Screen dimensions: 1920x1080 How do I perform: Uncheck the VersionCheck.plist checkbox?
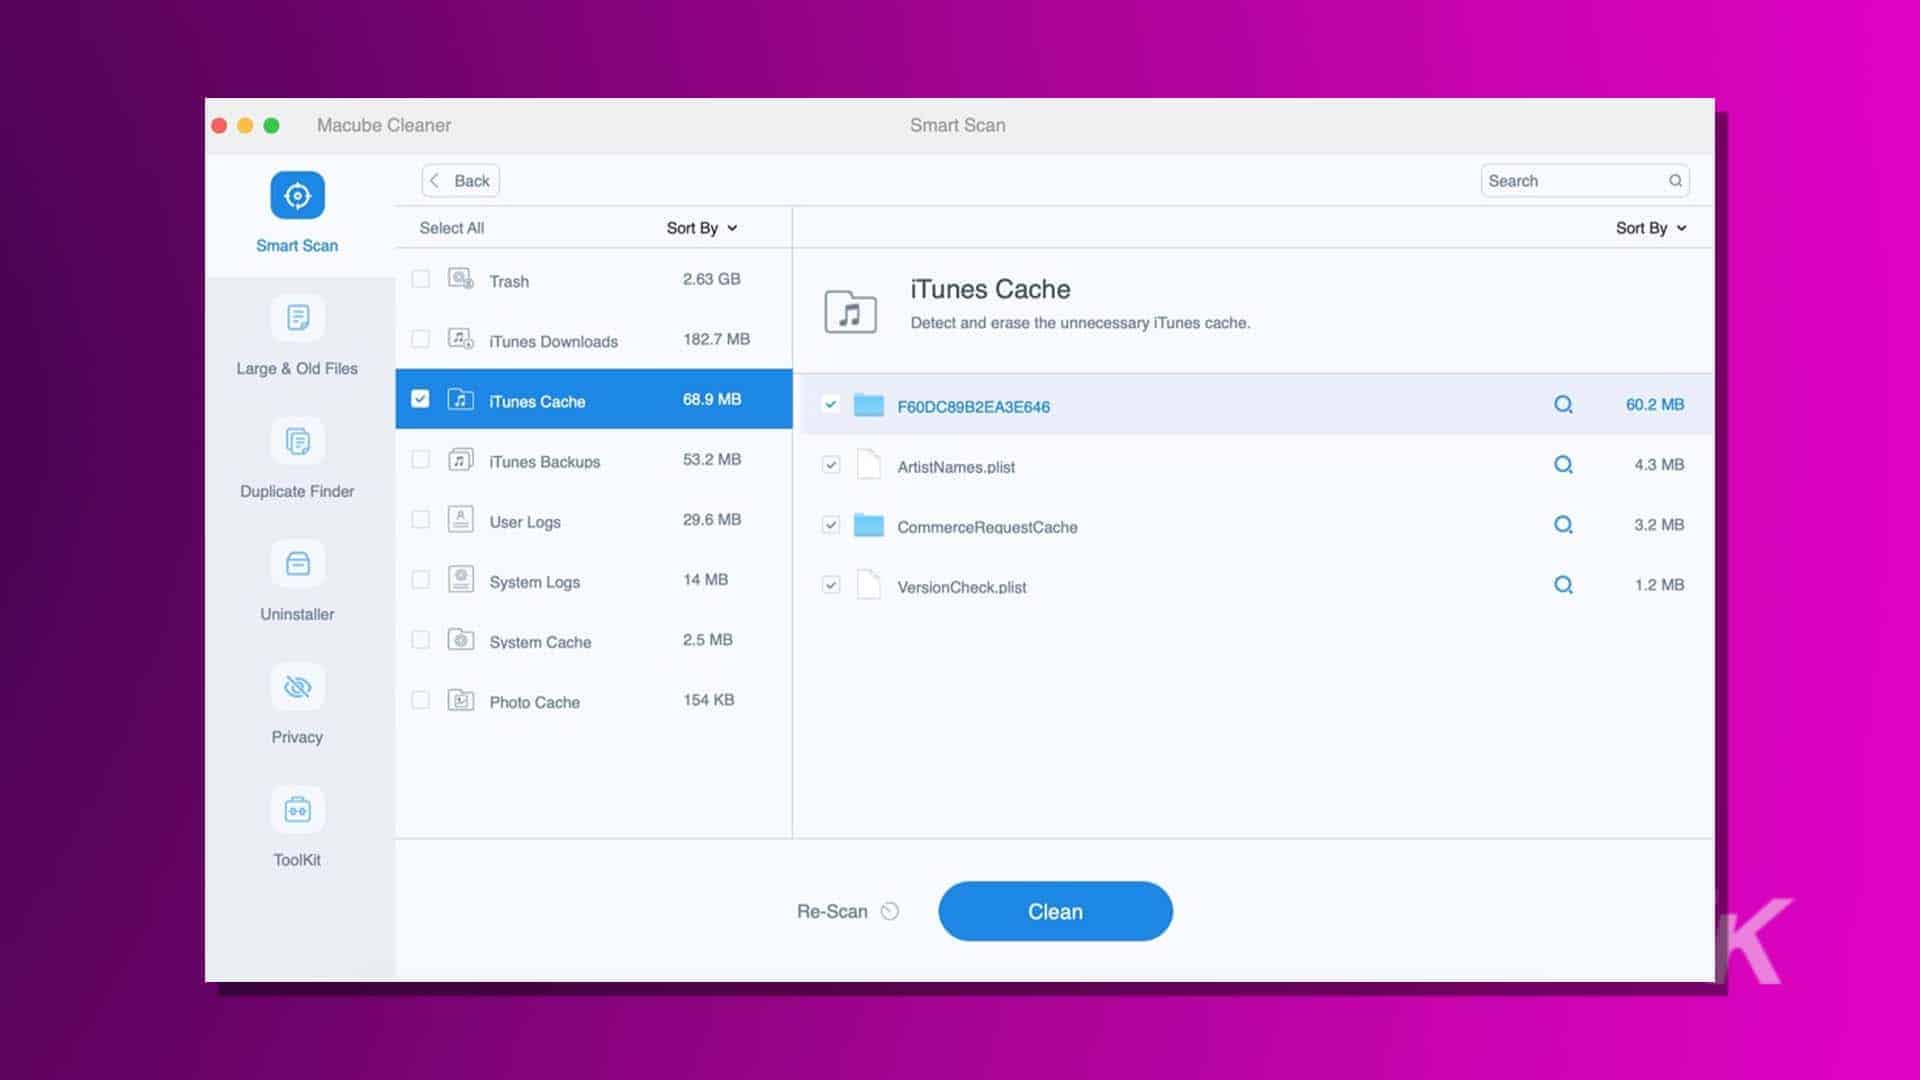click(830, 585)
